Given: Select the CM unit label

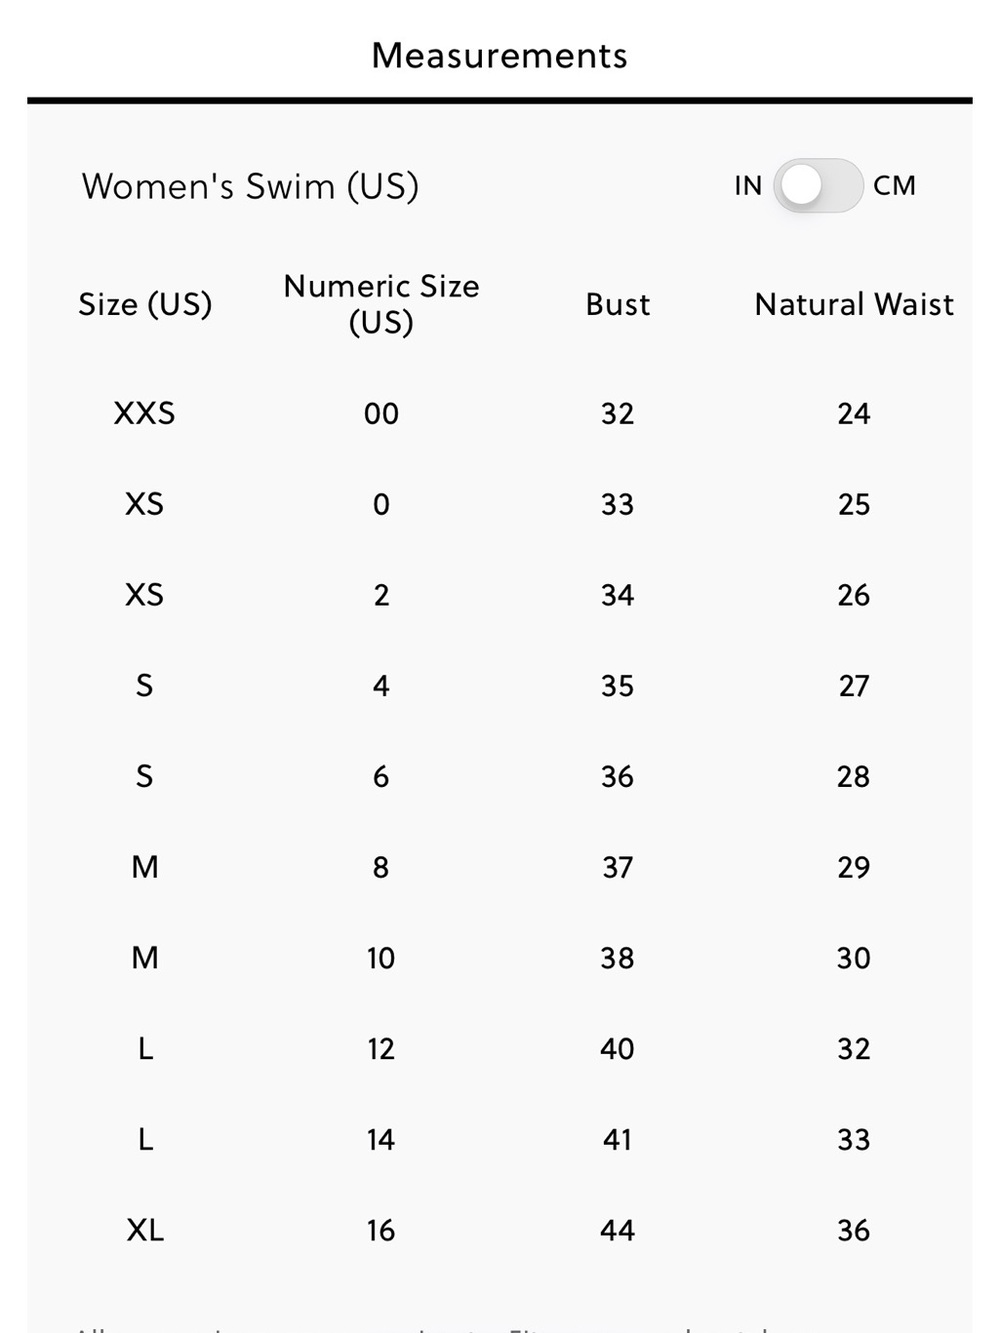Looking at the screenshot, I should point(894,186).
